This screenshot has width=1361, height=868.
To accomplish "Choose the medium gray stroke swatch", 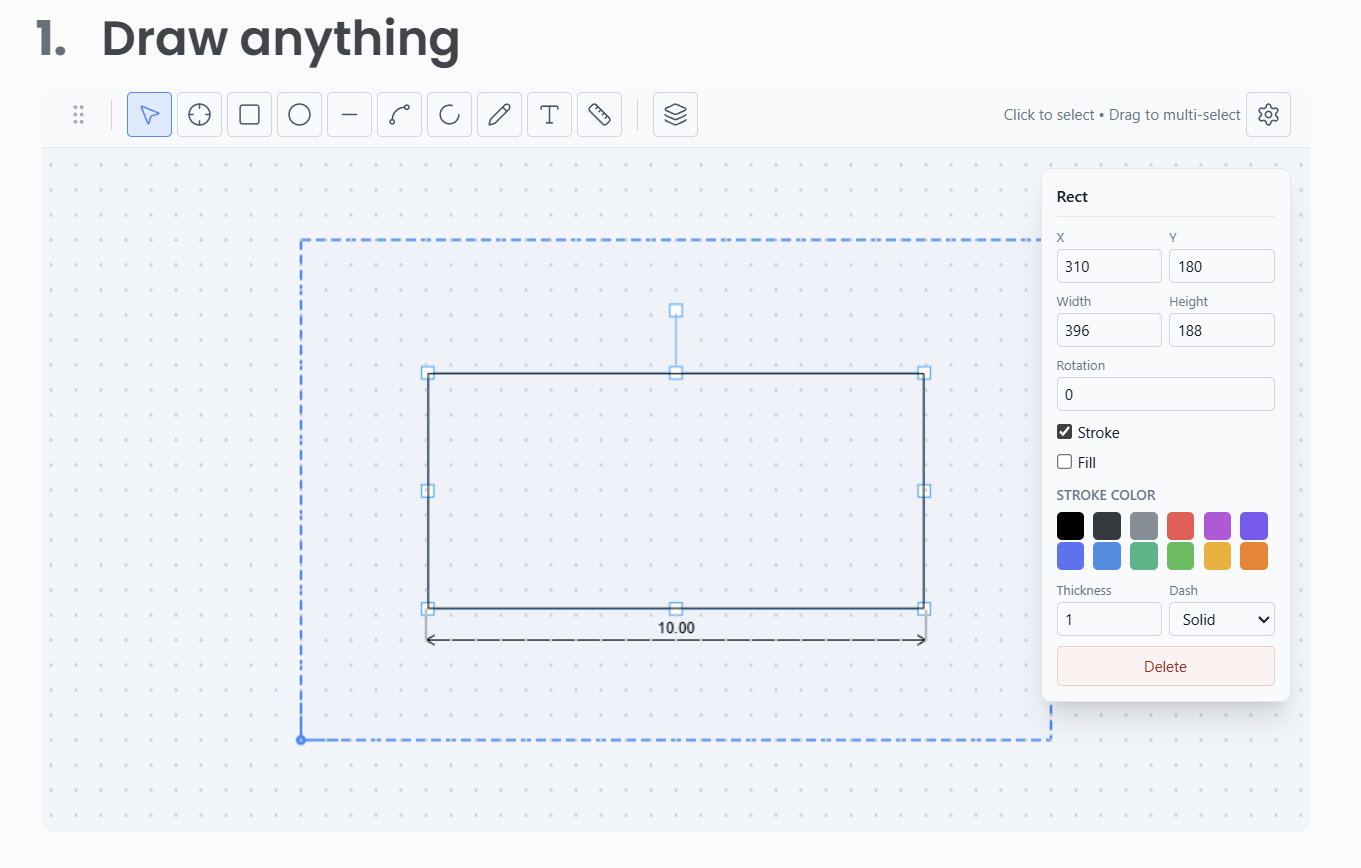I will pos(1144,526).
